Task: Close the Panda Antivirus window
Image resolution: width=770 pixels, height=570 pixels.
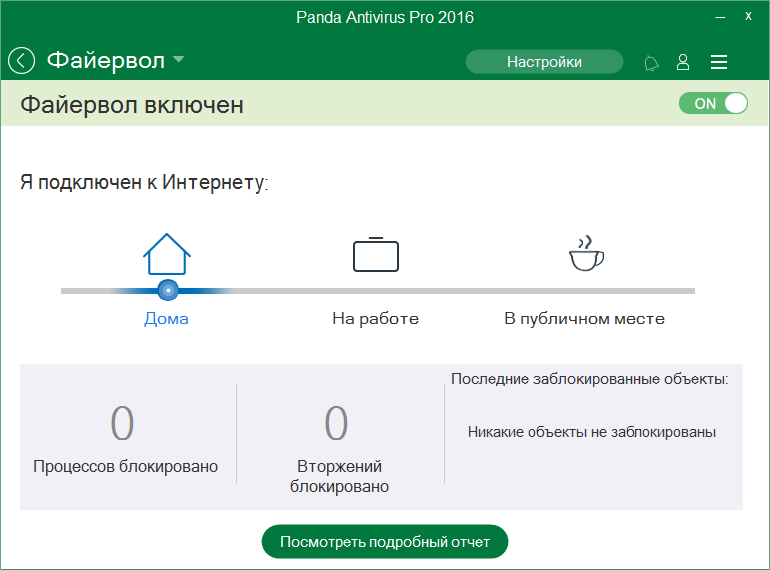Action: (x=748, y=16)
